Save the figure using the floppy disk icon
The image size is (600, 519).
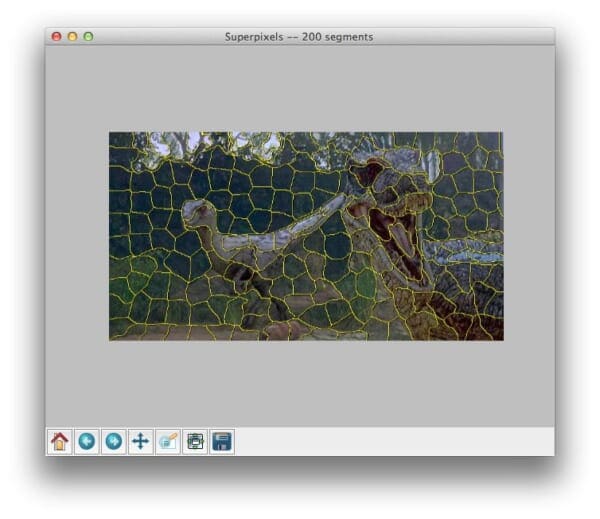click(x=222, y=441)
